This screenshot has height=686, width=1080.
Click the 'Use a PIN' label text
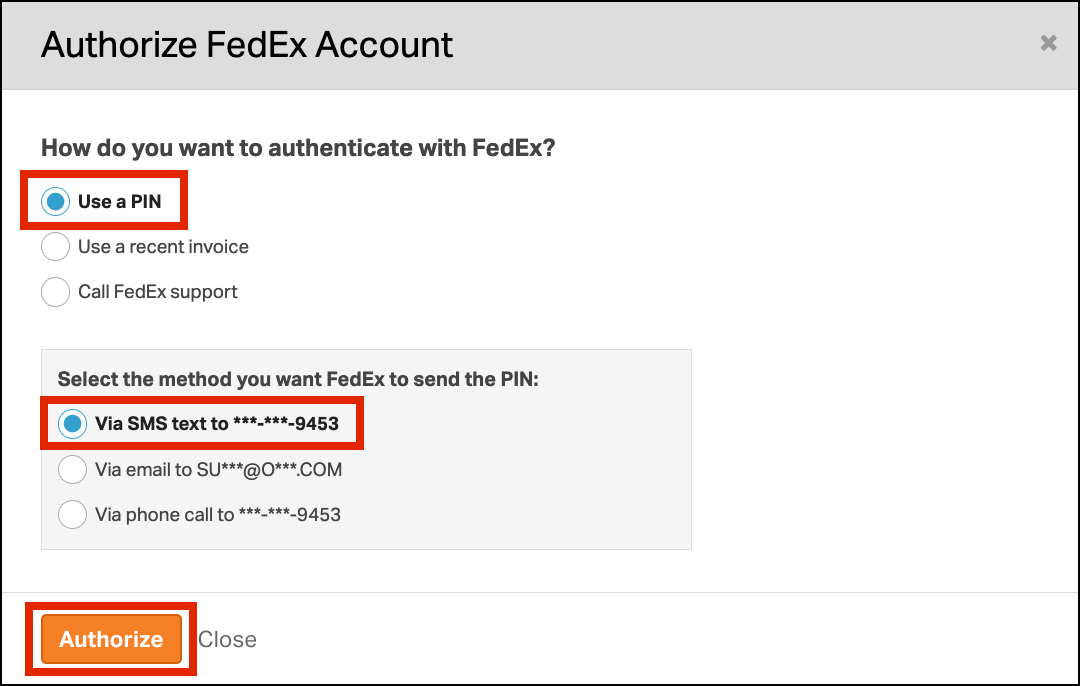coord(120,202)
